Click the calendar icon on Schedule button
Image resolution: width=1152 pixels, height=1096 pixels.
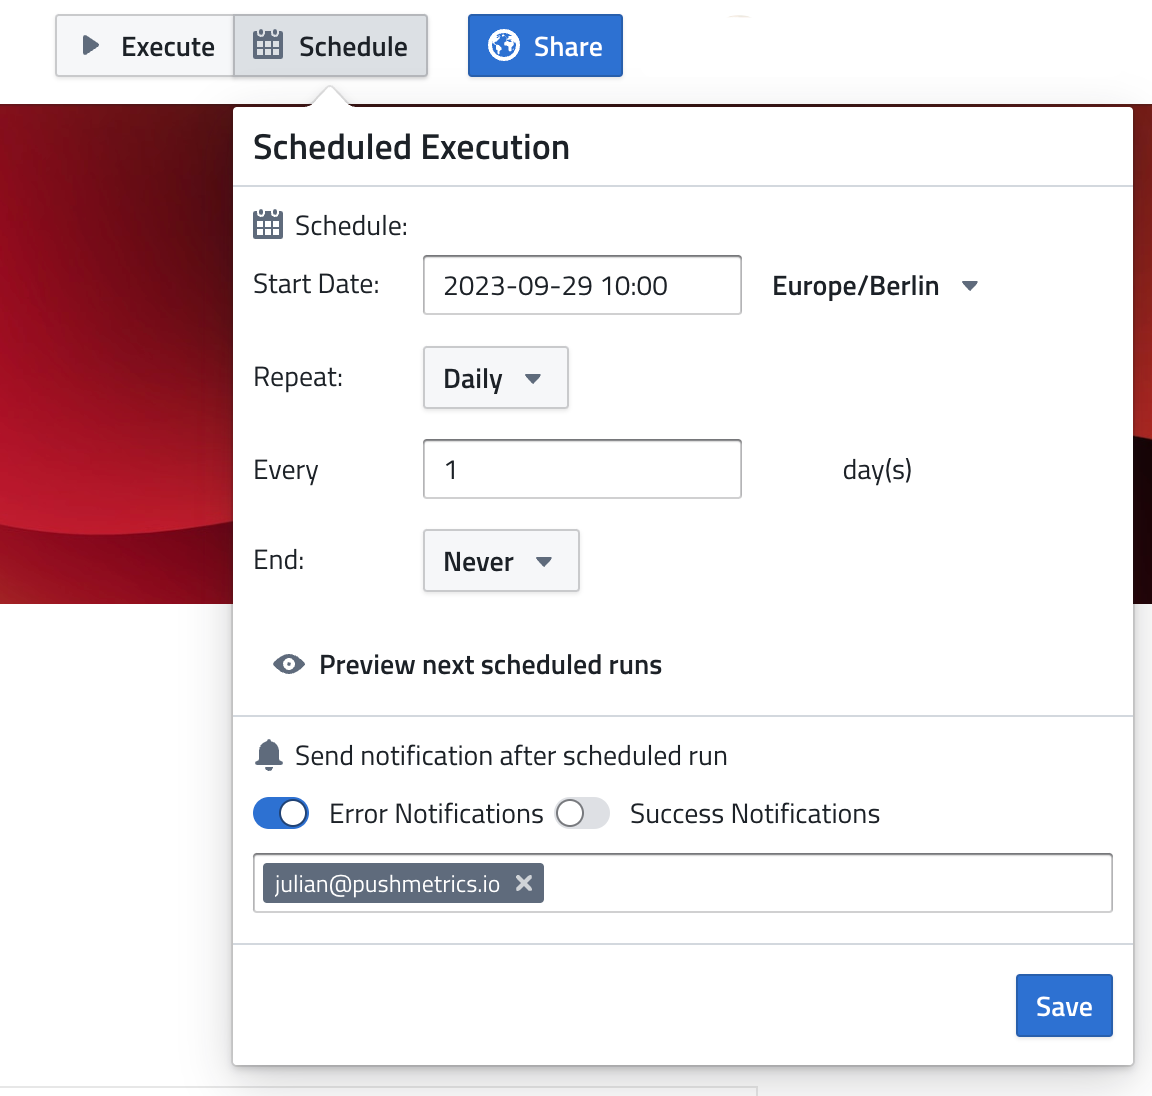[267, 45]
